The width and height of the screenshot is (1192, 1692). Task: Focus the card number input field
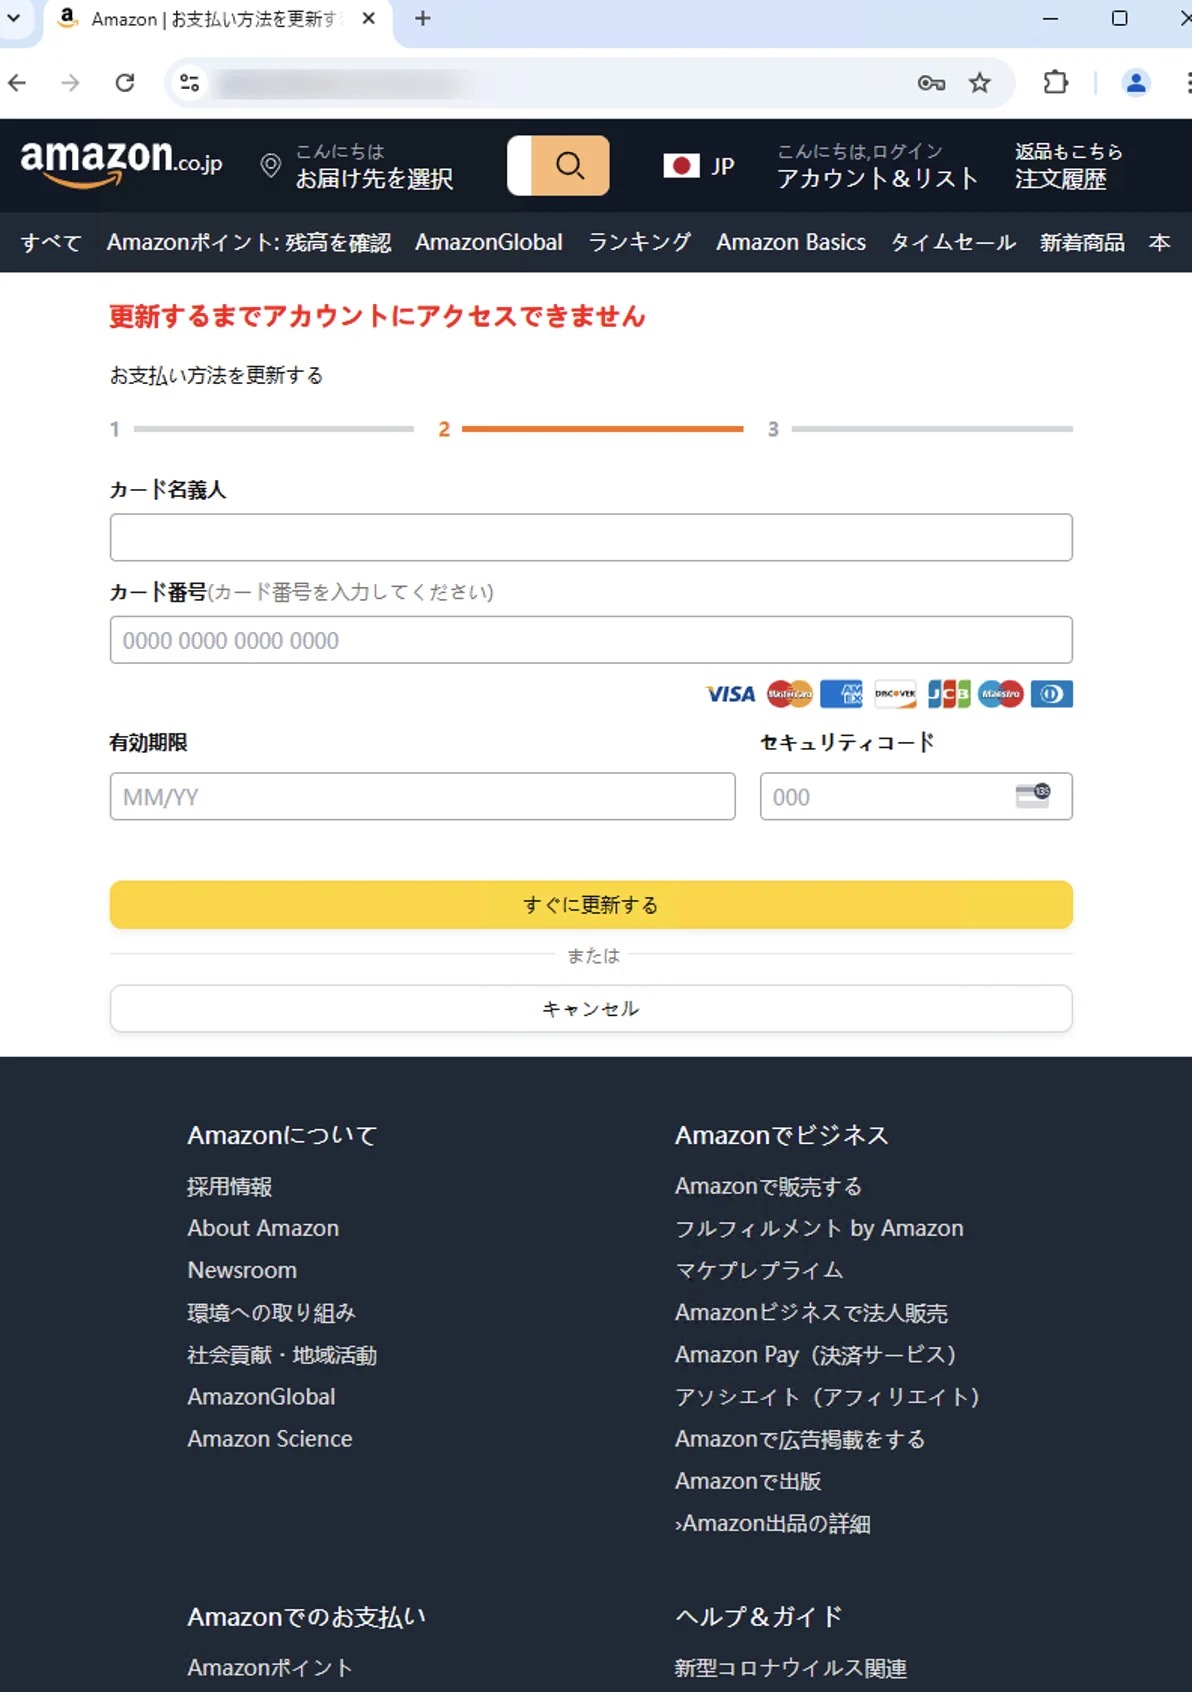click(590, 640)
